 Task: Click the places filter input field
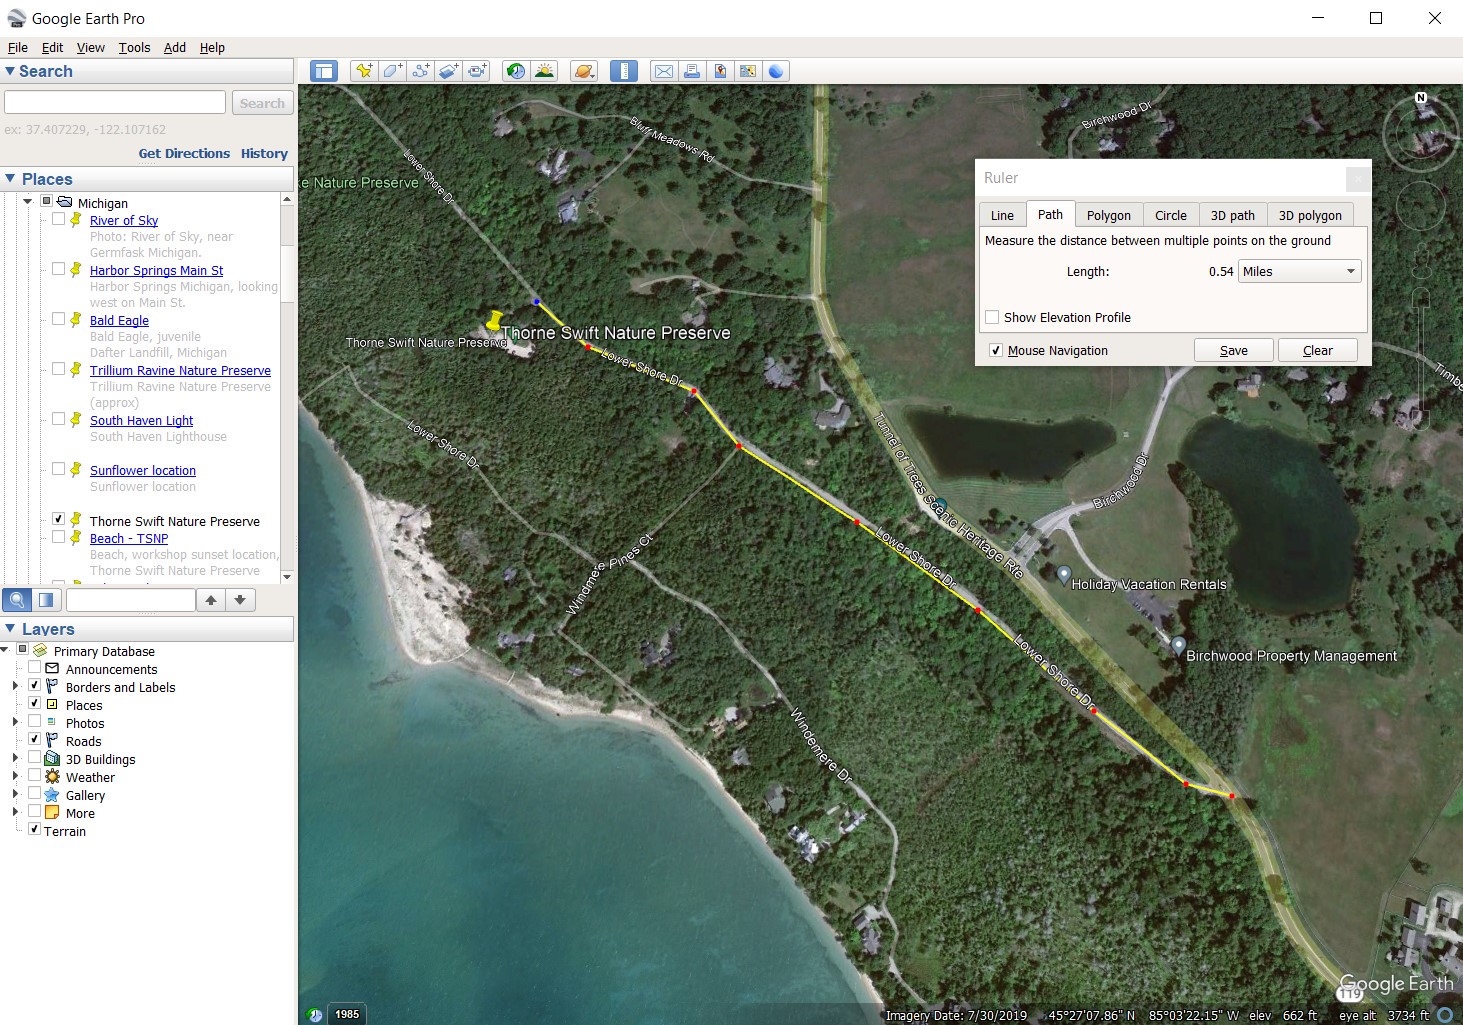130,600
